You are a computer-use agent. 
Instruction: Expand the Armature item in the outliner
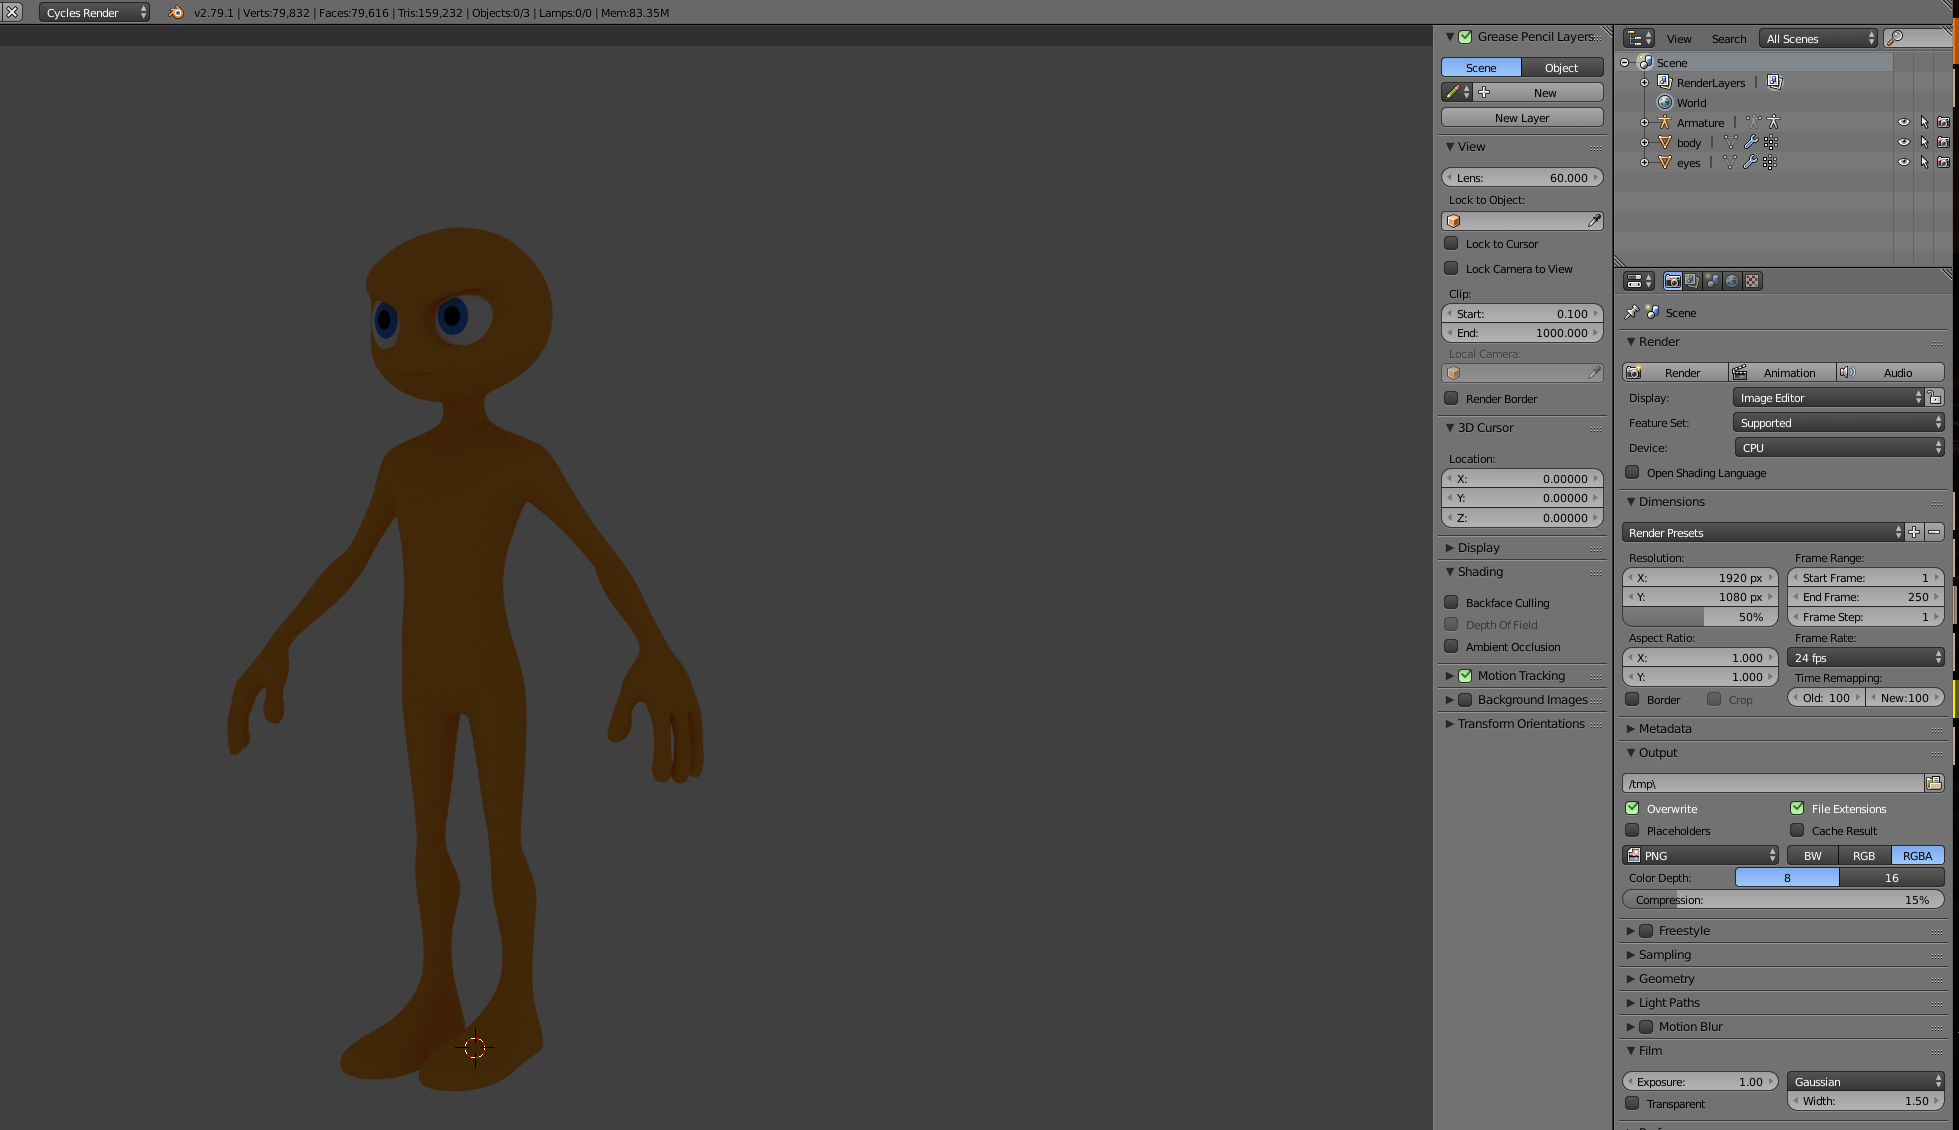coord(1644,122)
